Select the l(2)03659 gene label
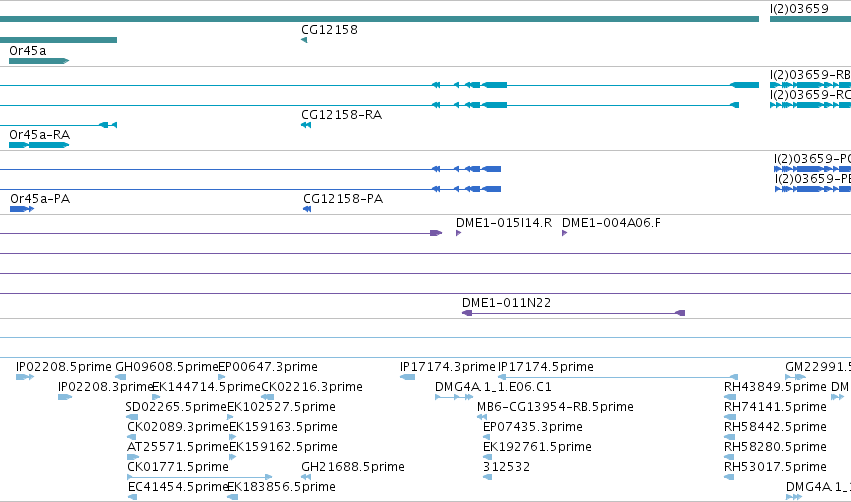This screenshot has width=851, height=502. [799, 9]
